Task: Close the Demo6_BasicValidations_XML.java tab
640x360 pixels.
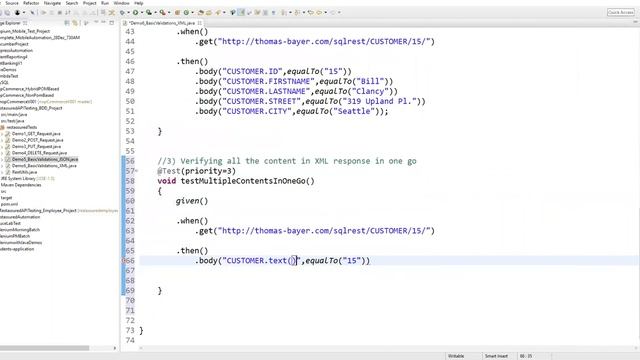Action: (200, 23)
